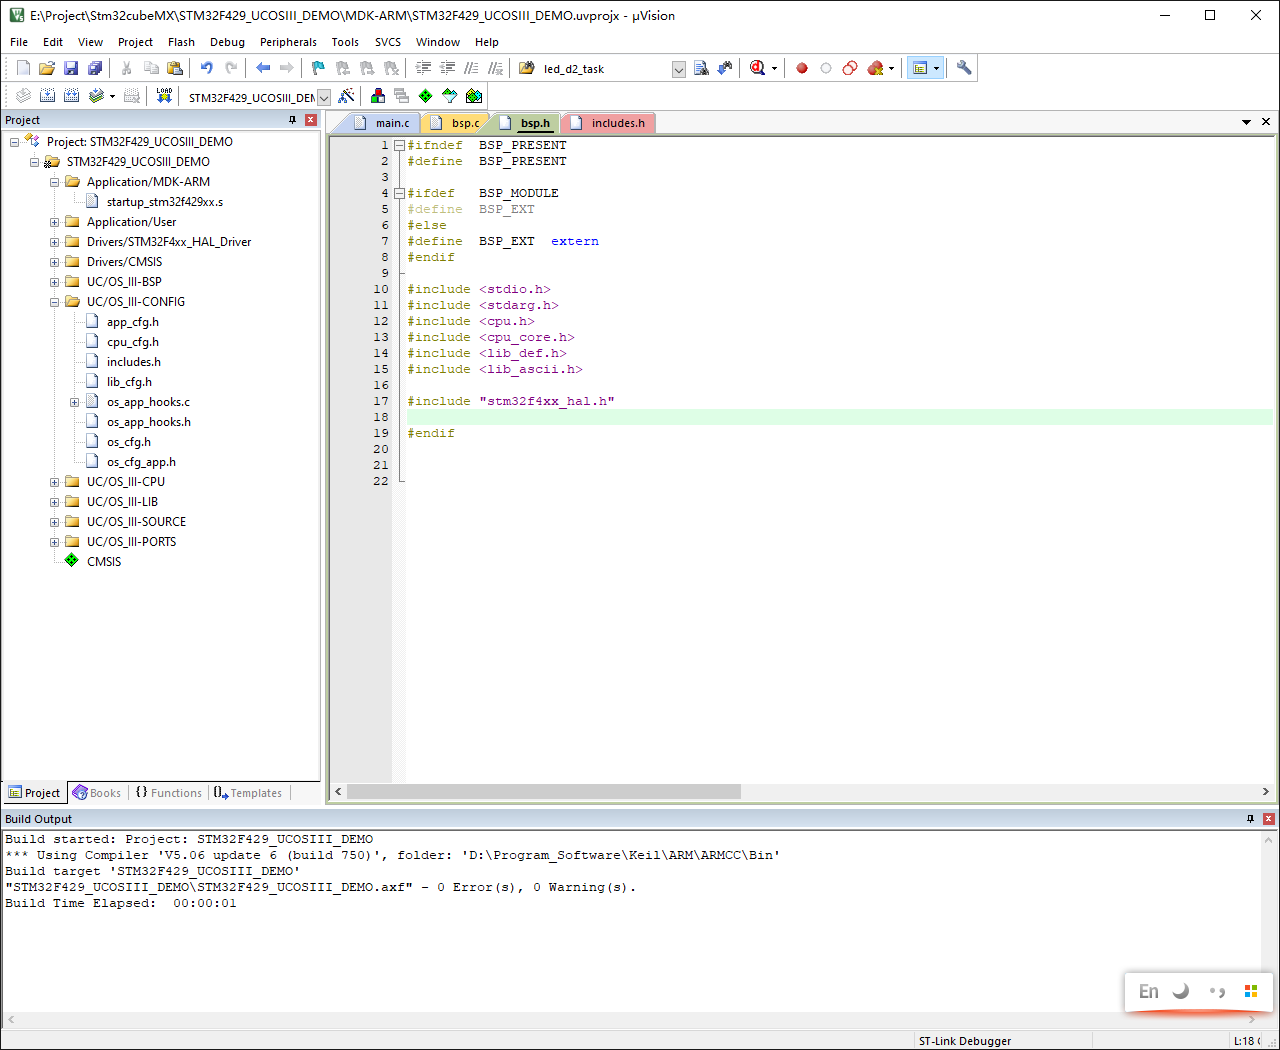1280x1050 pixels.
Task: Switch to the includes.h tab
Action: coord(609,123)
